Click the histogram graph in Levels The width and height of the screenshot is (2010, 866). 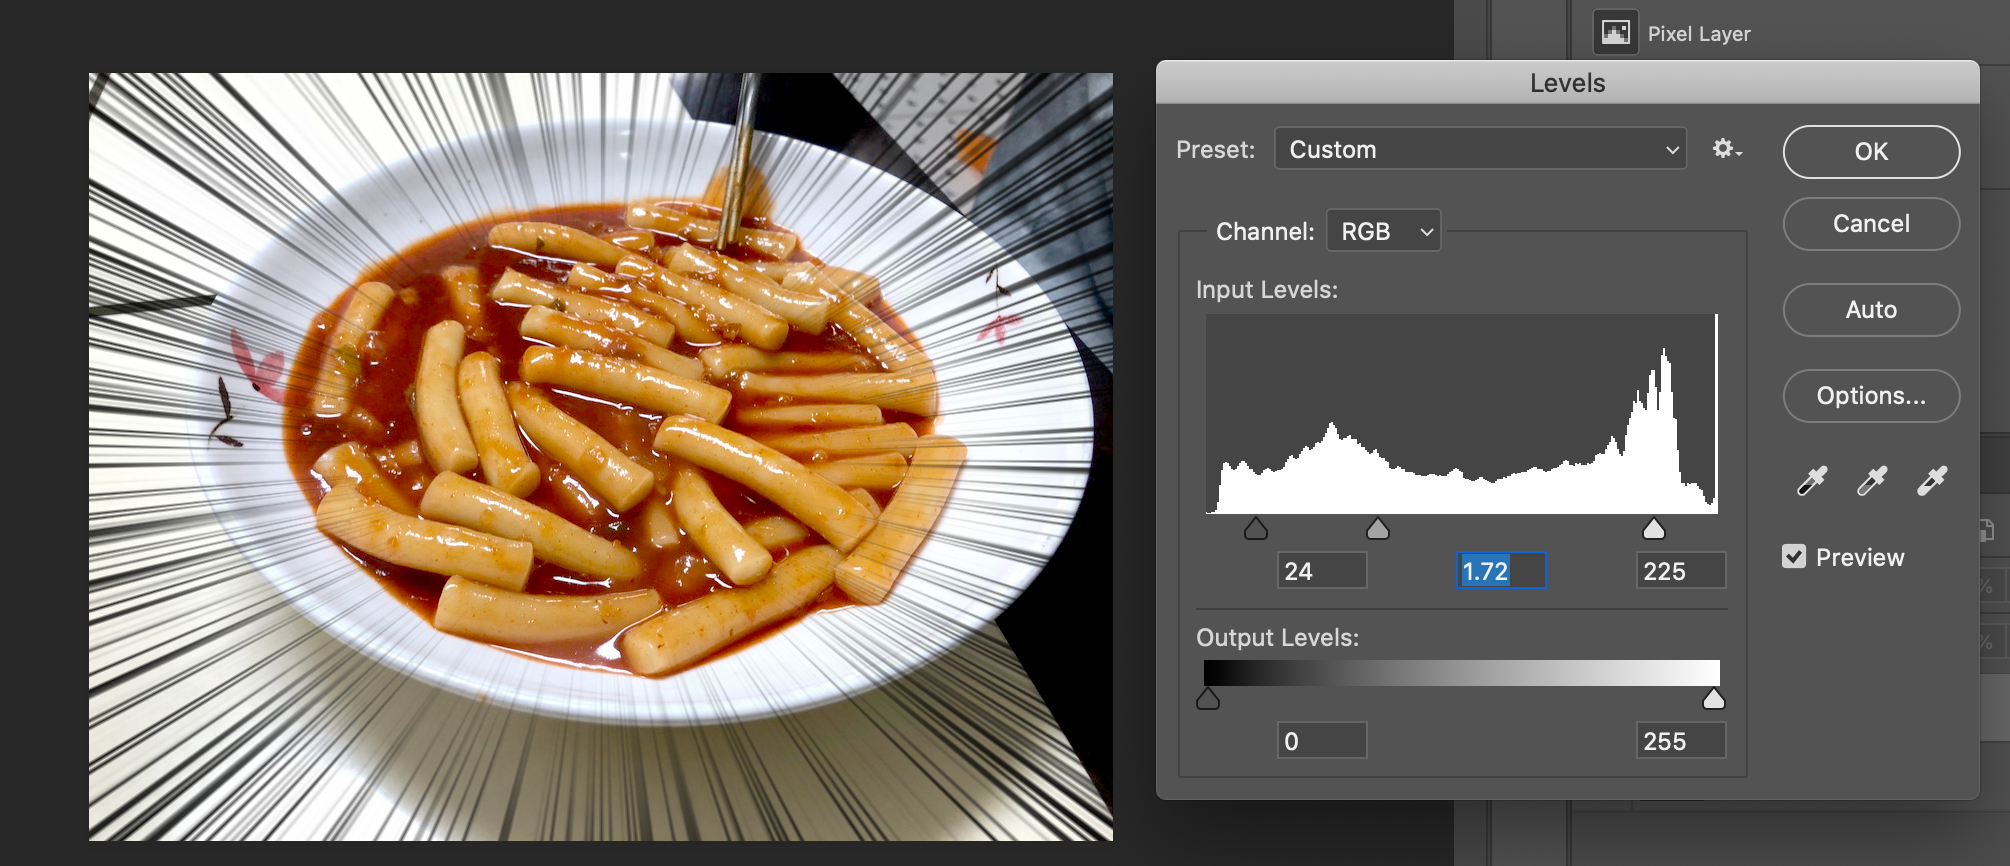coord(1462,414)
